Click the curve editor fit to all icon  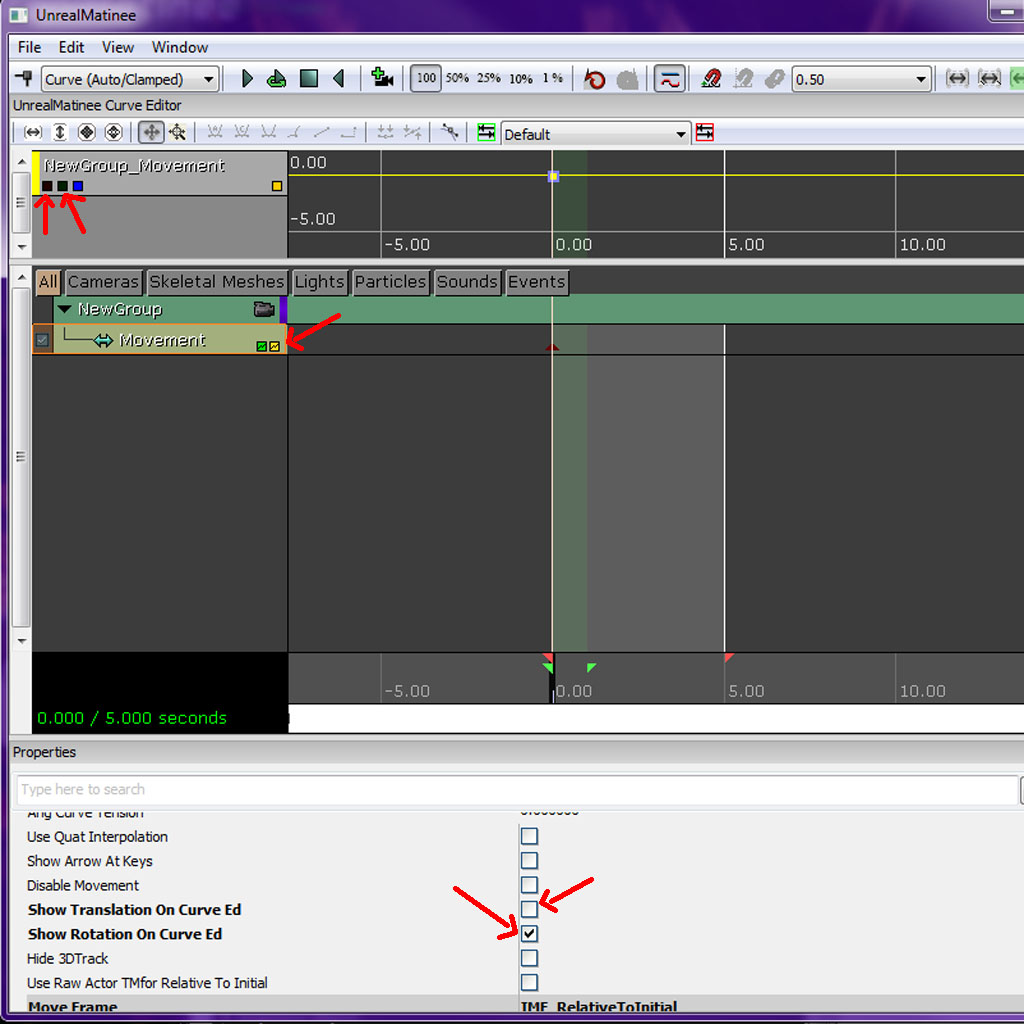coord(87,133)
